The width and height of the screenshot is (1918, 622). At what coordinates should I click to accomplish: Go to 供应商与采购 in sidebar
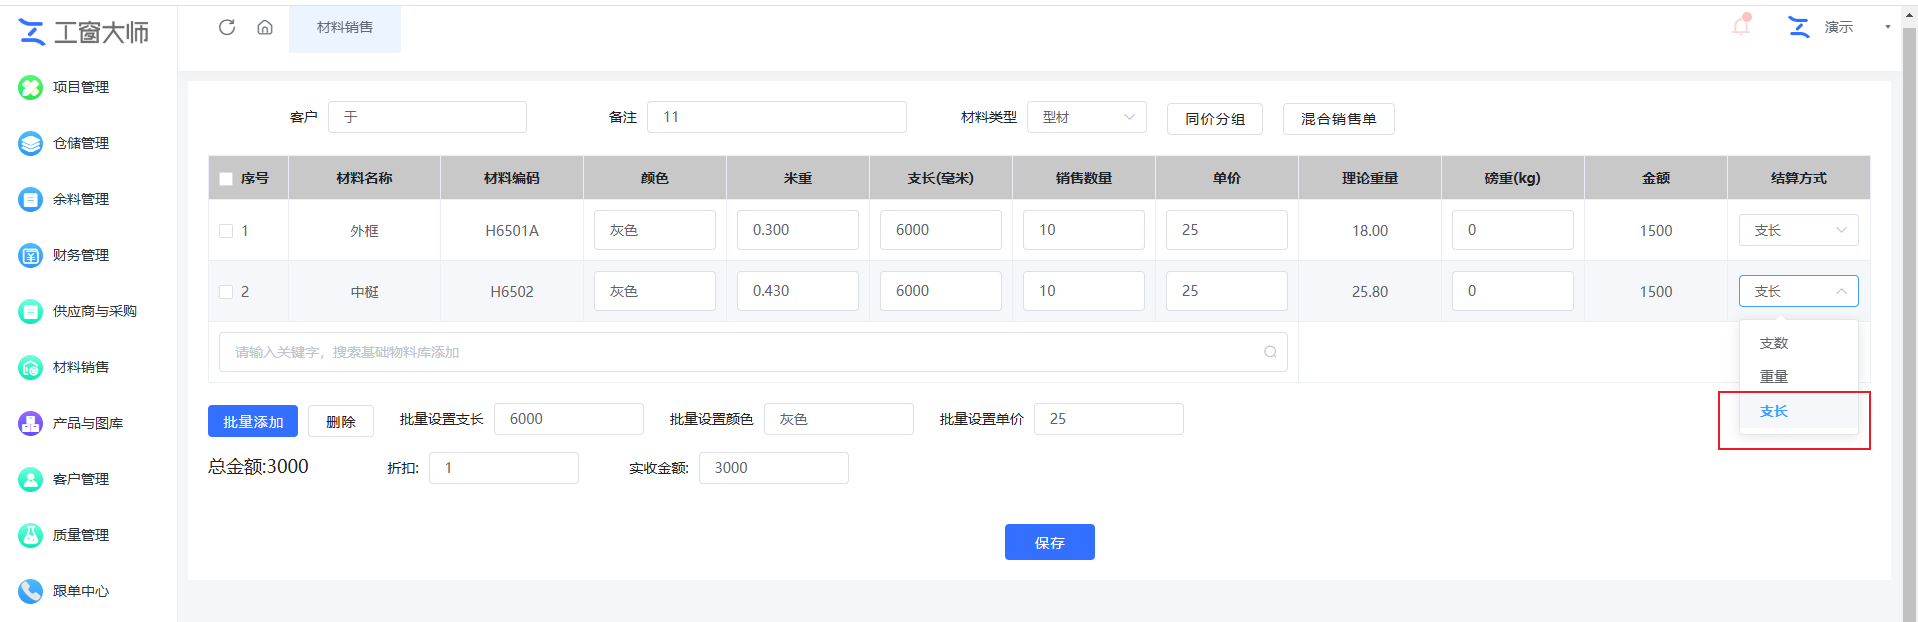tap(94, 311)
